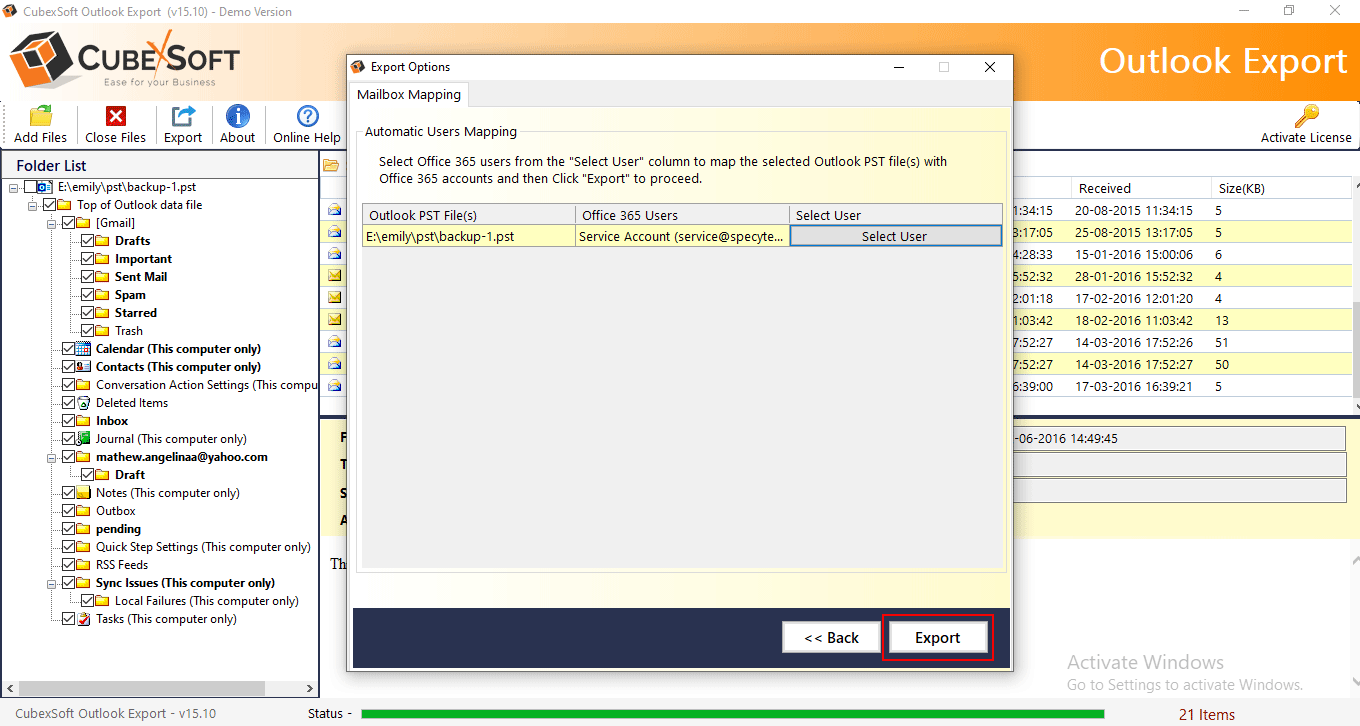Click the Export Options dialog title icon
Image resolution: width=1360 pixels, height=726 pixels.
pos(359,67)
